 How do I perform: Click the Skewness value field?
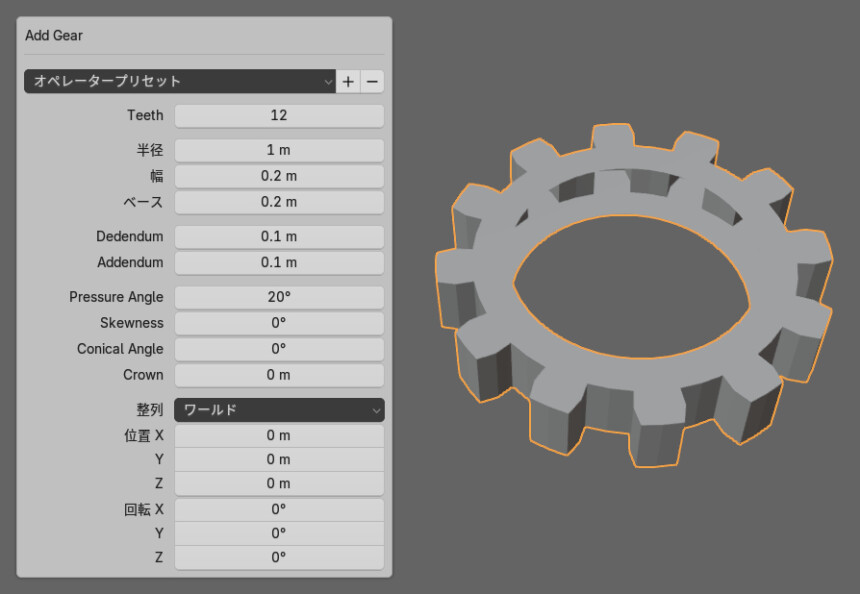[279, 323]
